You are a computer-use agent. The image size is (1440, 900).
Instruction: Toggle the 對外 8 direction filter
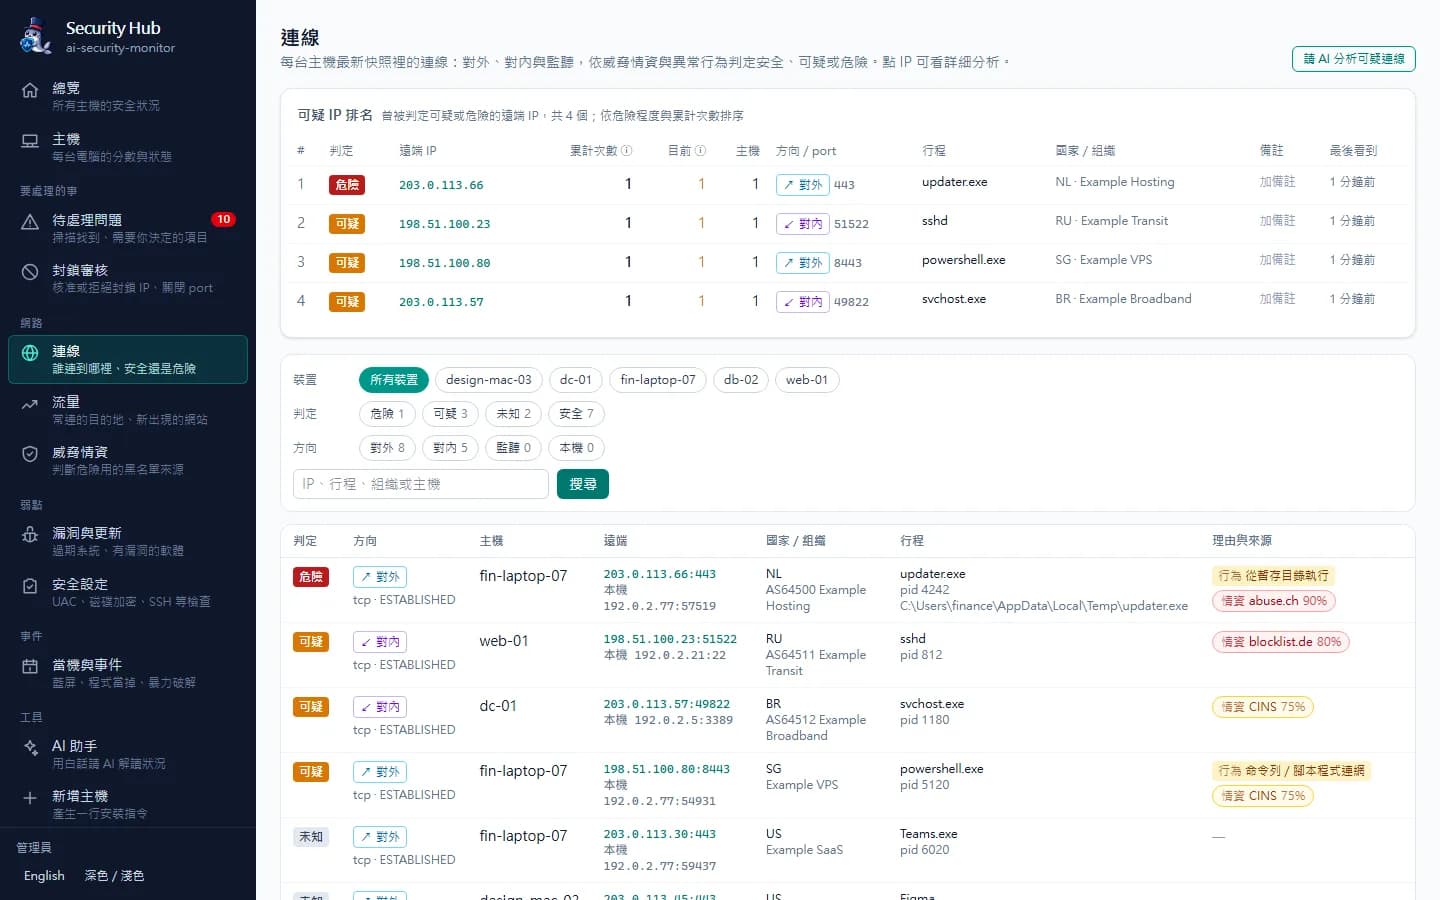tap(387, 448)
